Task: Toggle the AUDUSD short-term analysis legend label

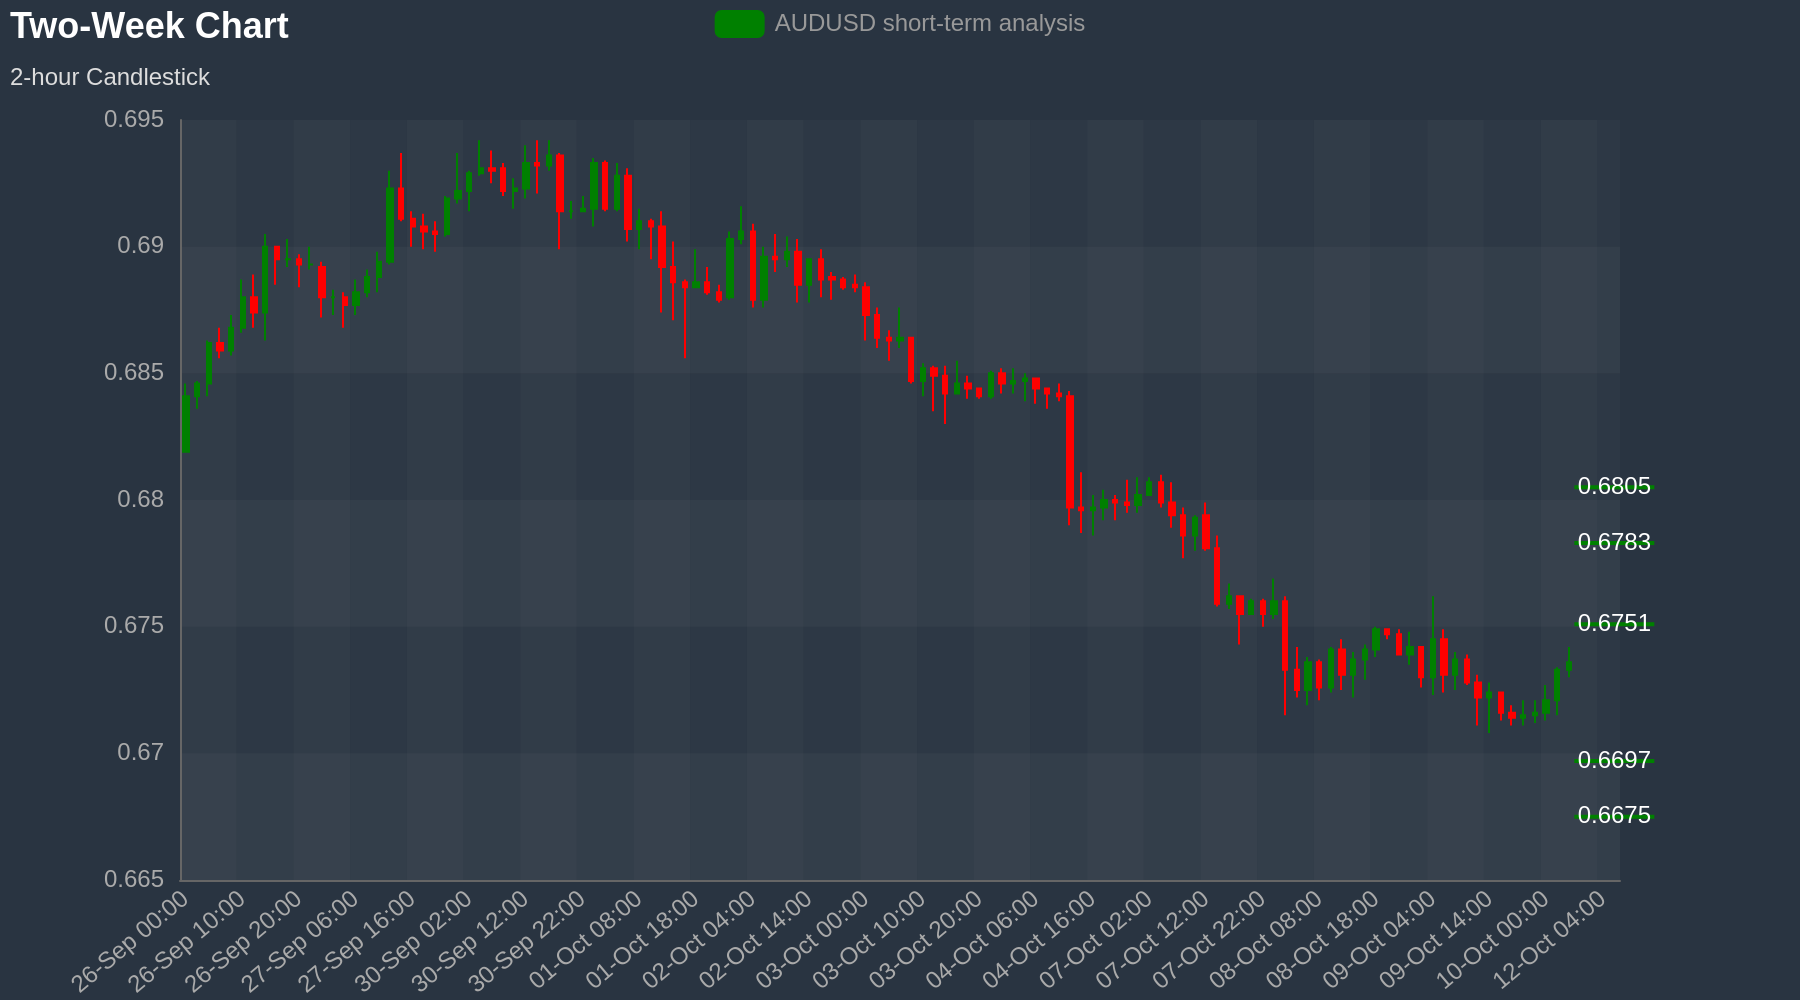Action: point(929,23)
